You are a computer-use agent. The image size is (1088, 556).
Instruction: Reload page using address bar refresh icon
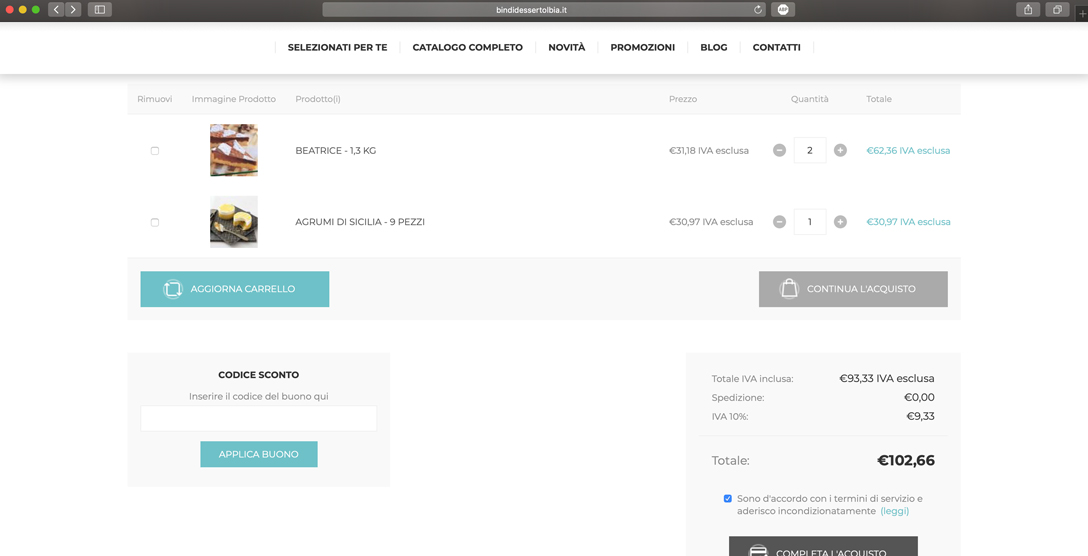pos(758,10)
